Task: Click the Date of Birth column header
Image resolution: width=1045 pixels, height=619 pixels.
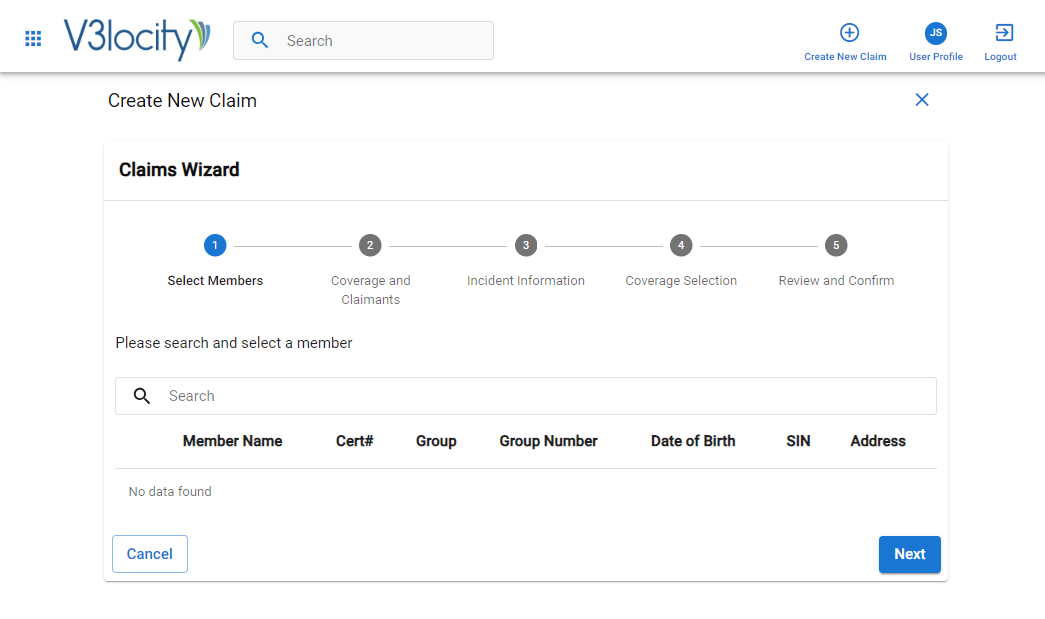Action: tap(692, 441)
